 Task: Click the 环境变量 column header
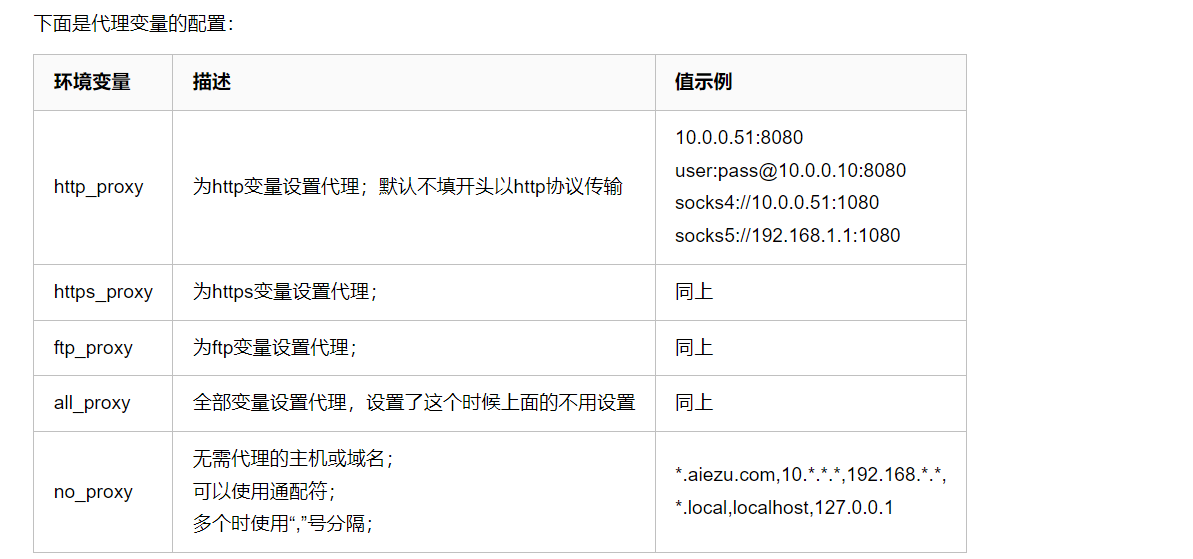92,82
